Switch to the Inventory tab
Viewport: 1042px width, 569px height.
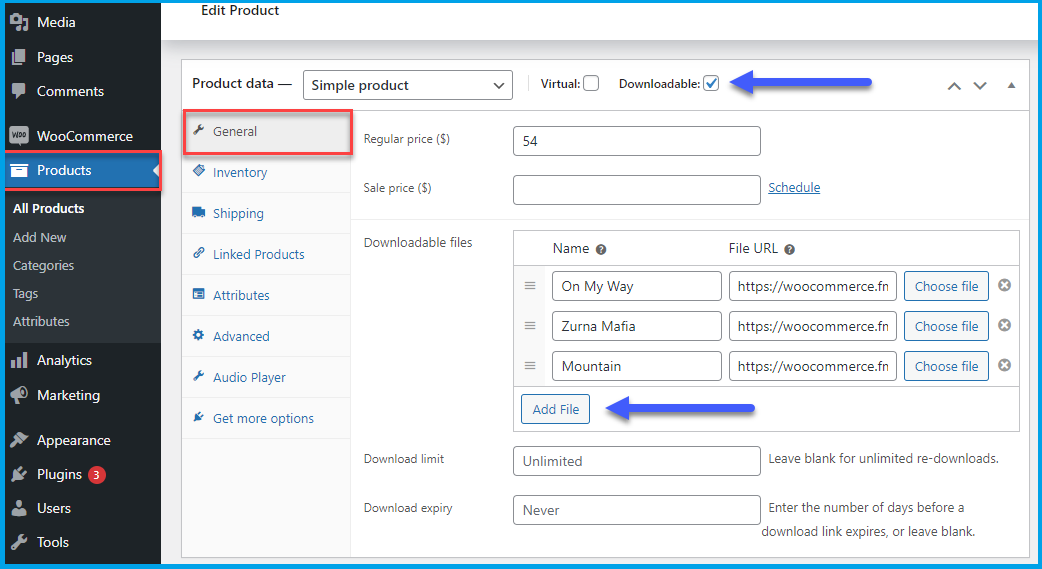point(239,172)
